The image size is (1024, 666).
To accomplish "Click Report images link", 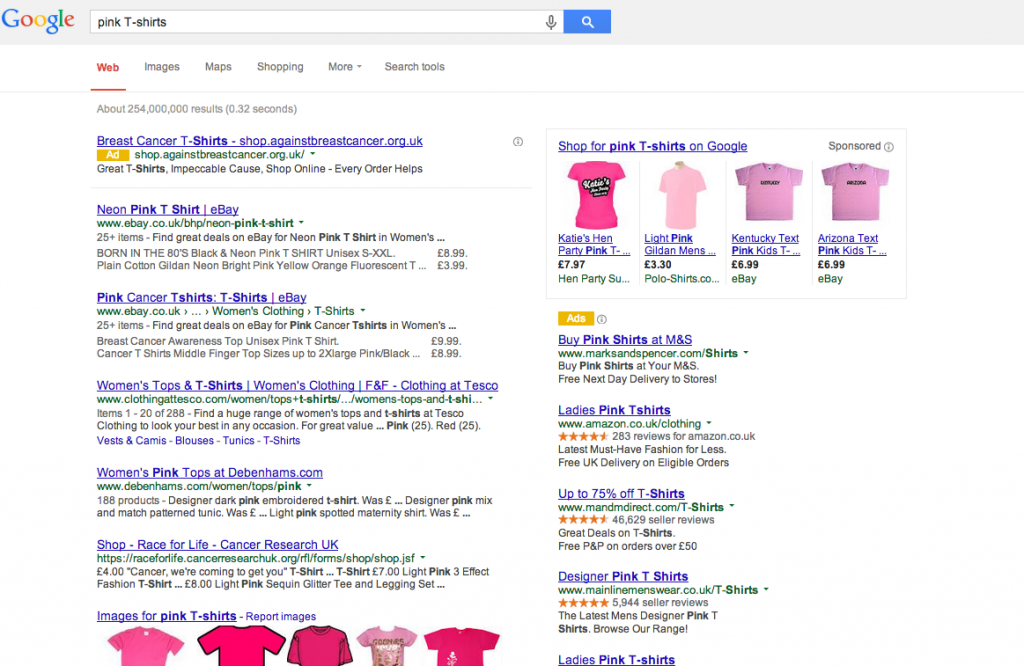I will coord(281,616).
